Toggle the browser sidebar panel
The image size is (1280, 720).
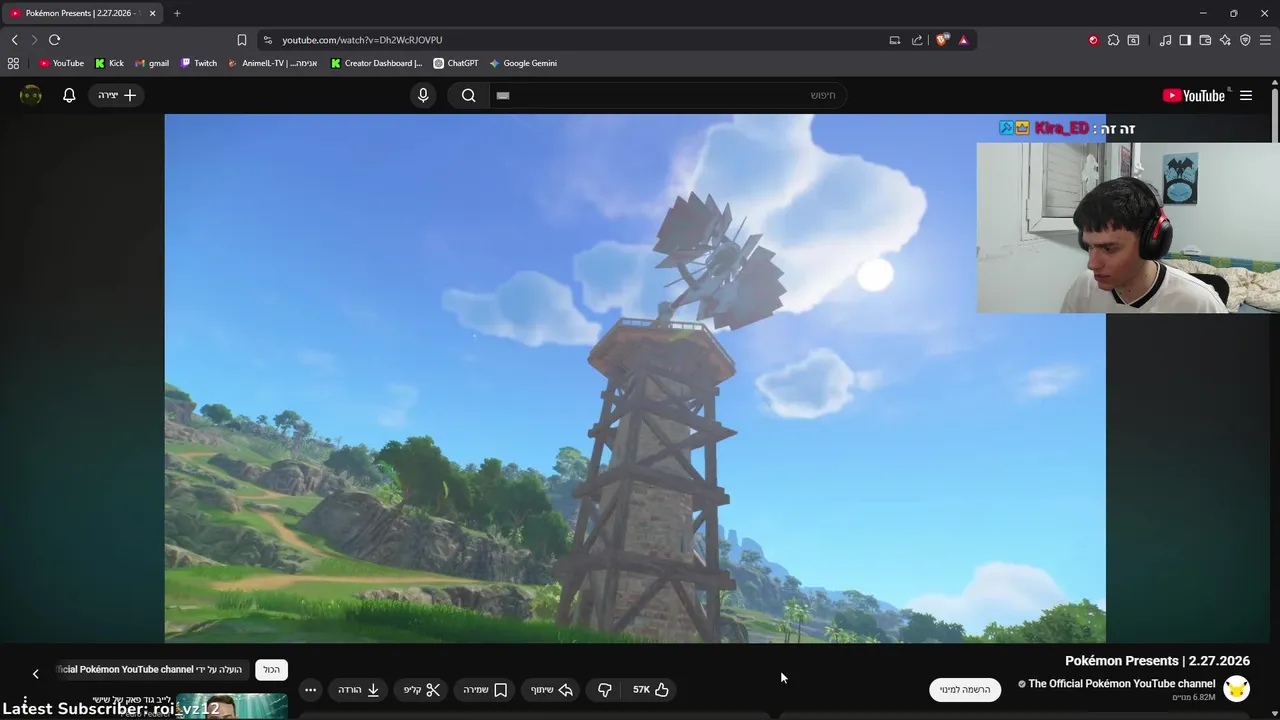[1185, 40]
